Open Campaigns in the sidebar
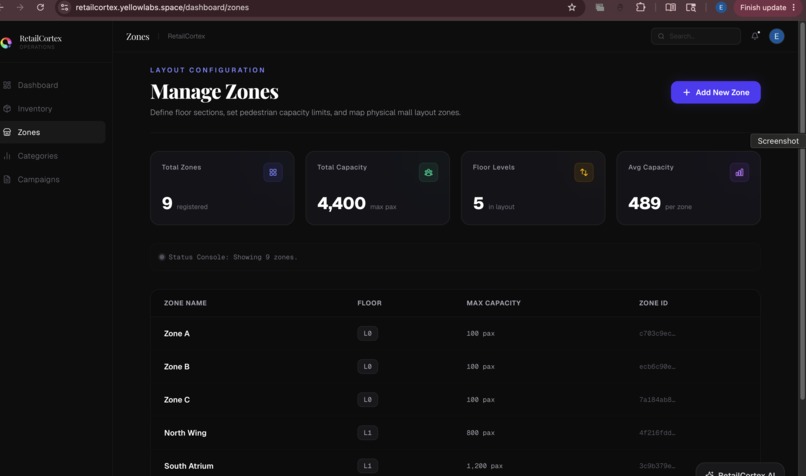Image resolution: width=806 pixels, height=476 pixels. (x=39, y=179)
